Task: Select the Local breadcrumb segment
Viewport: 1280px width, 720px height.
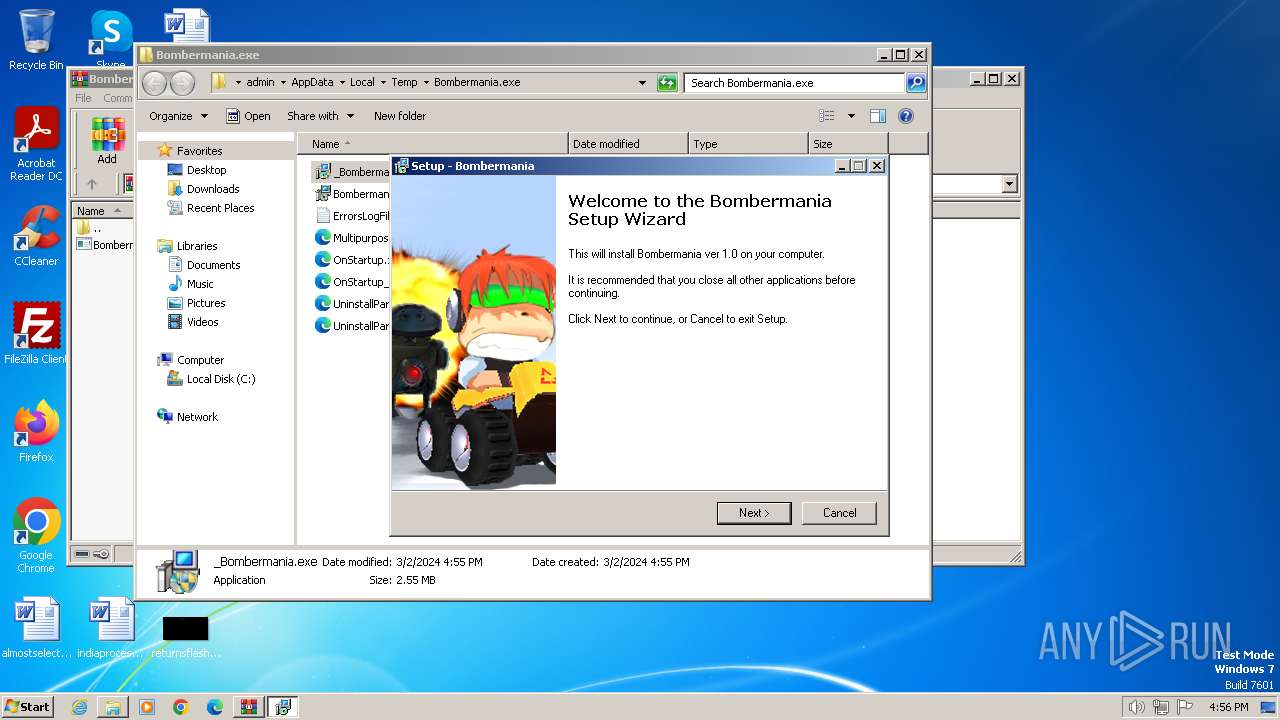Action: click(x=362, y=82)
